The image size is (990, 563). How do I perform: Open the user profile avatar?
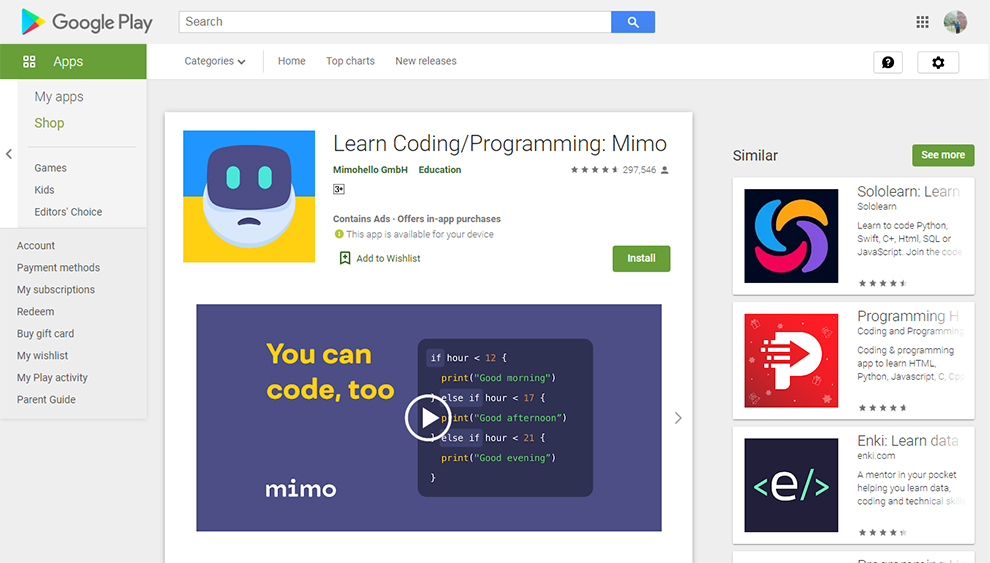pos(955,22)
